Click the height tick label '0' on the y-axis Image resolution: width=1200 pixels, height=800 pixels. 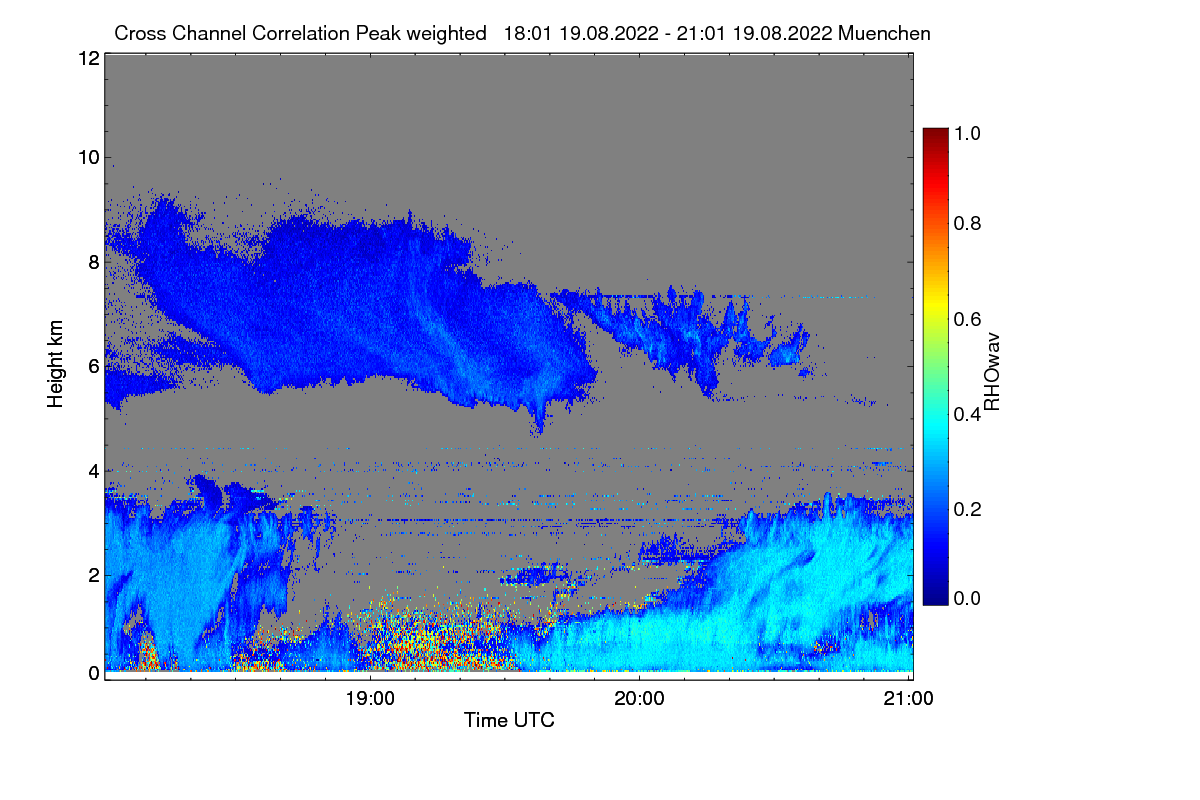pyautogui.click(x=93, y=673)
